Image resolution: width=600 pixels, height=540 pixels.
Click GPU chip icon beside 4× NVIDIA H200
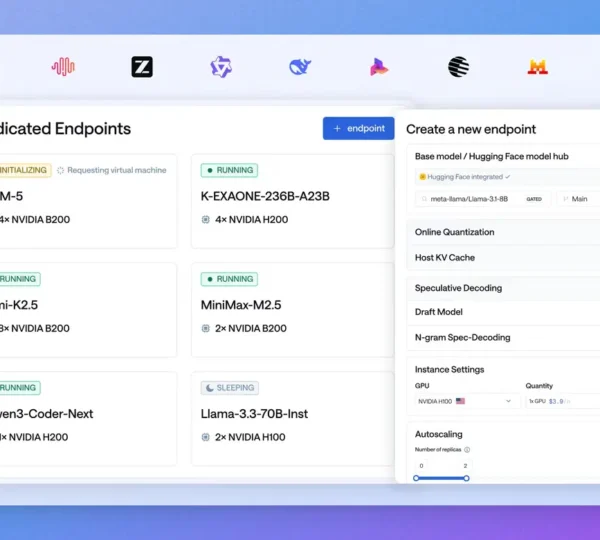[205, 219]
